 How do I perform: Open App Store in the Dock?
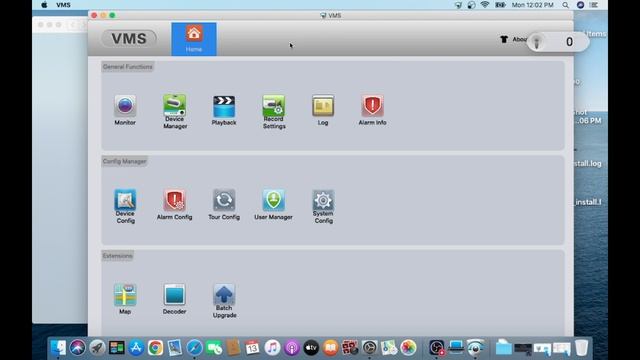(136, 348)
